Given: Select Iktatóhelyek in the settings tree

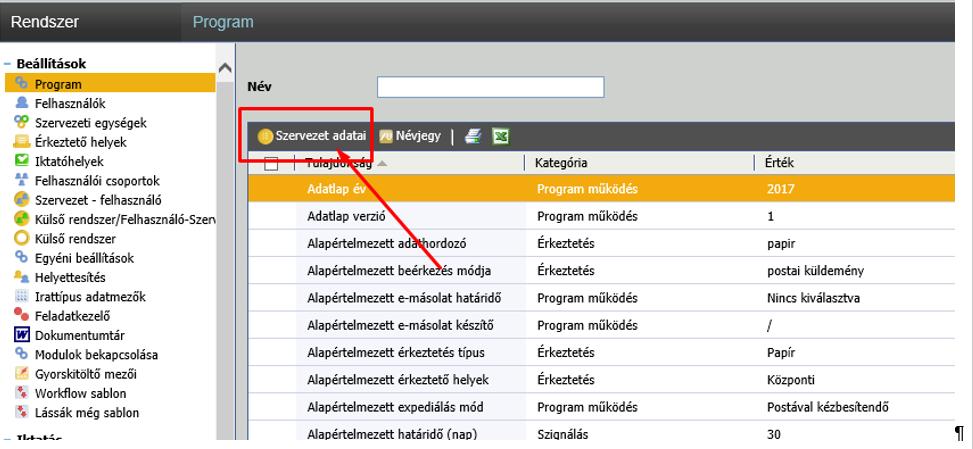Looking at the screenshot, I should pyautogui.click(x=69, y=161).
